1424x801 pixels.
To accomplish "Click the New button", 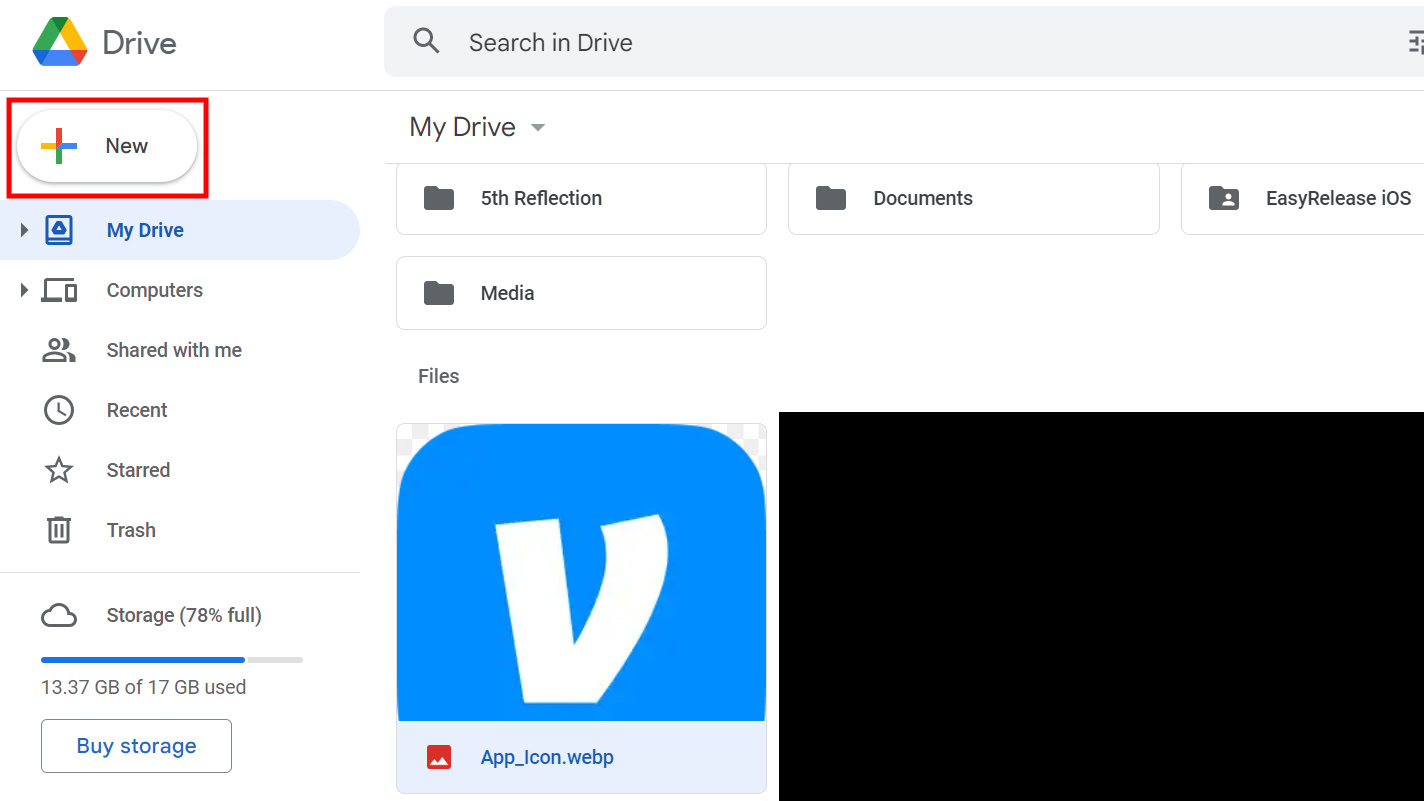I will point(107,146).
